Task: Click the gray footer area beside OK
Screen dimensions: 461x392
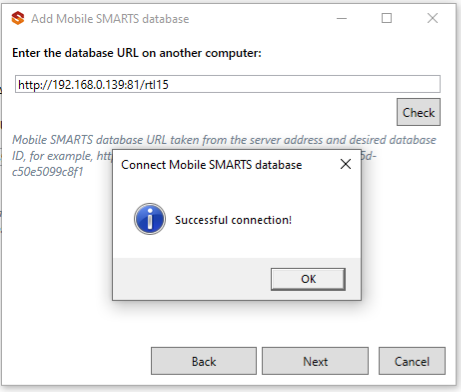Action: (192, 279)
